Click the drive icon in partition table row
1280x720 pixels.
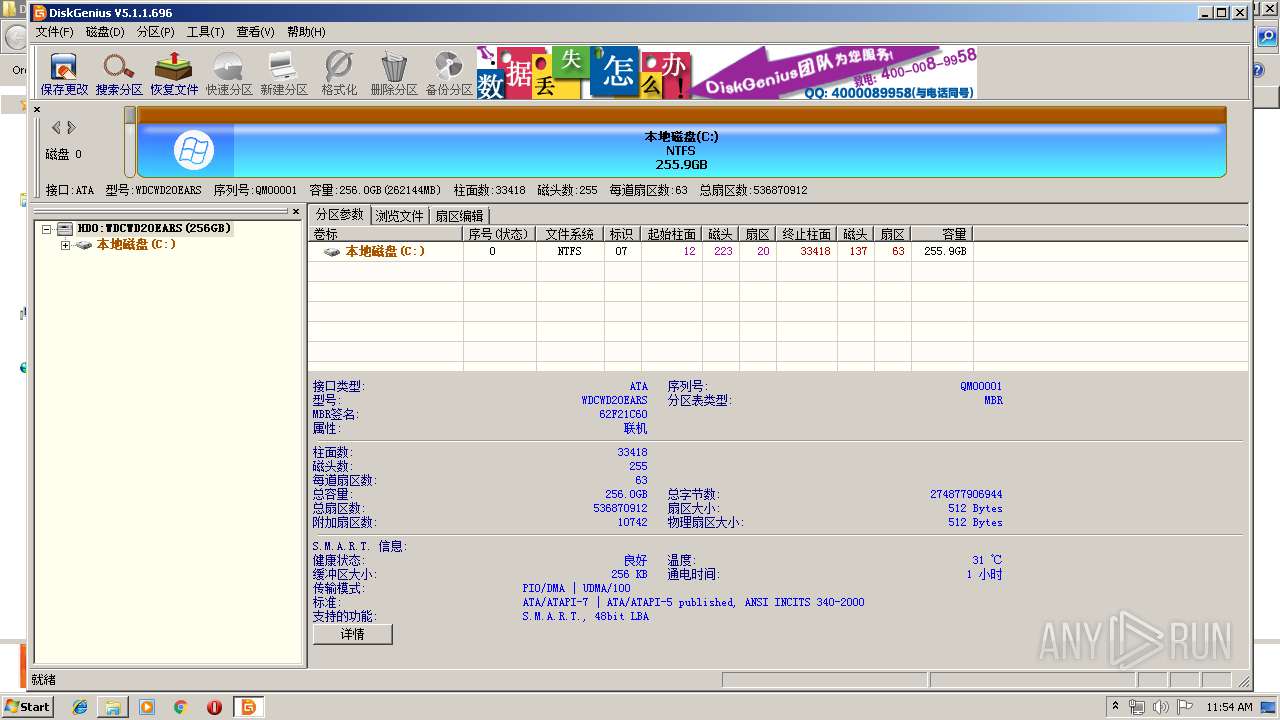point(332,252)
